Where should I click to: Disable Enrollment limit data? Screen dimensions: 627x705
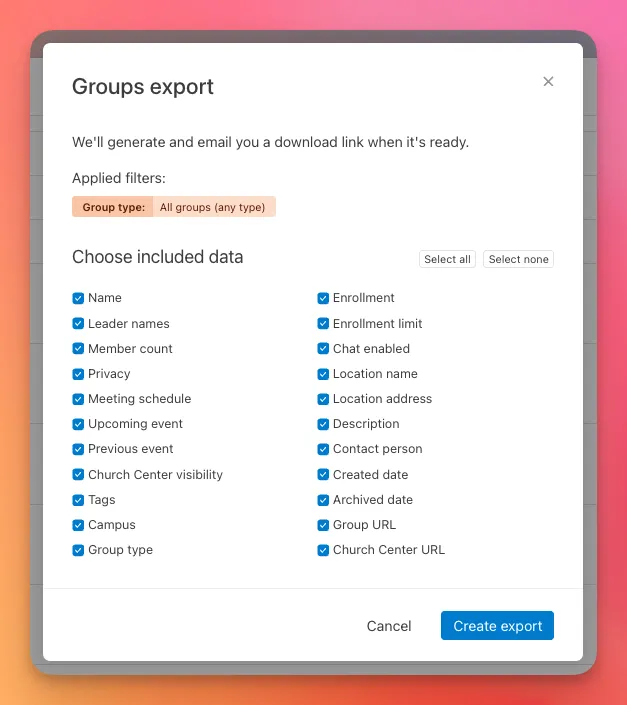(x=323, y=324)
